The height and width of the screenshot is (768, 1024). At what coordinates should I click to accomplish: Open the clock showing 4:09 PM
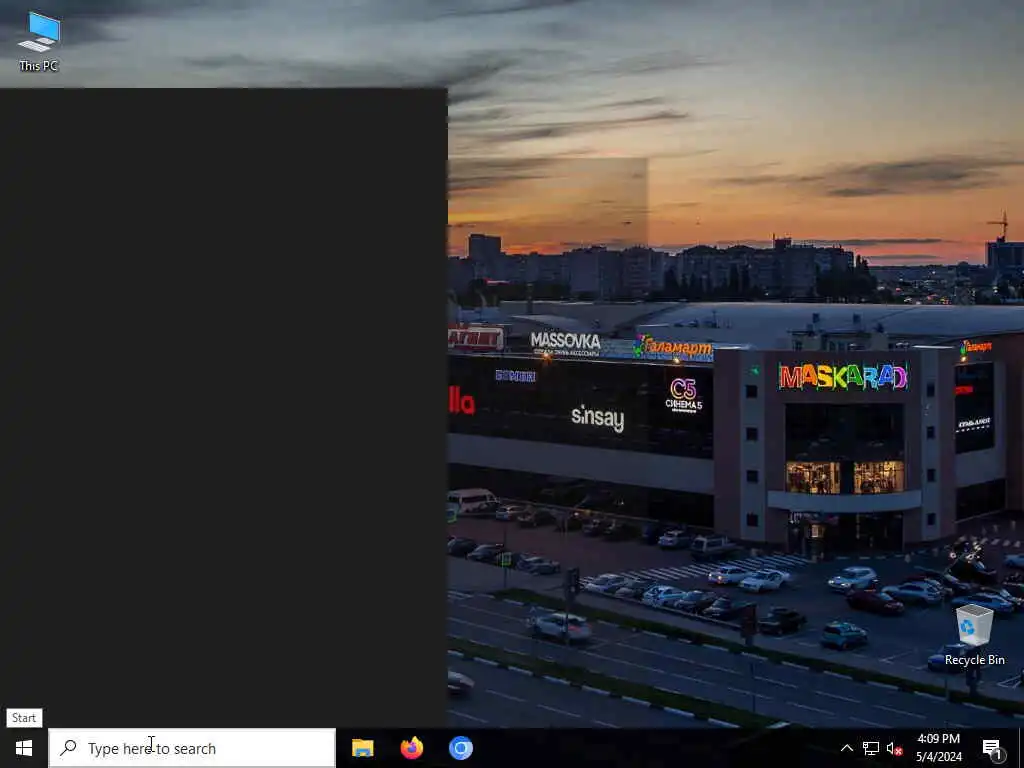(938, 748)
